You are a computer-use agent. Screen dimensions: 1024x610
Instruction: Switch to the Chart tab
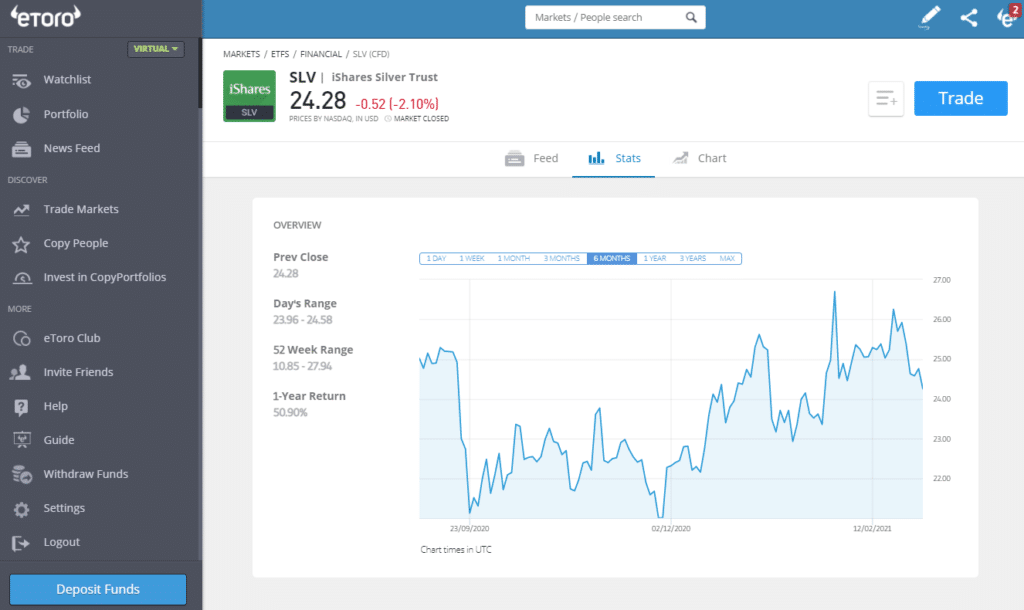[699, 159]
